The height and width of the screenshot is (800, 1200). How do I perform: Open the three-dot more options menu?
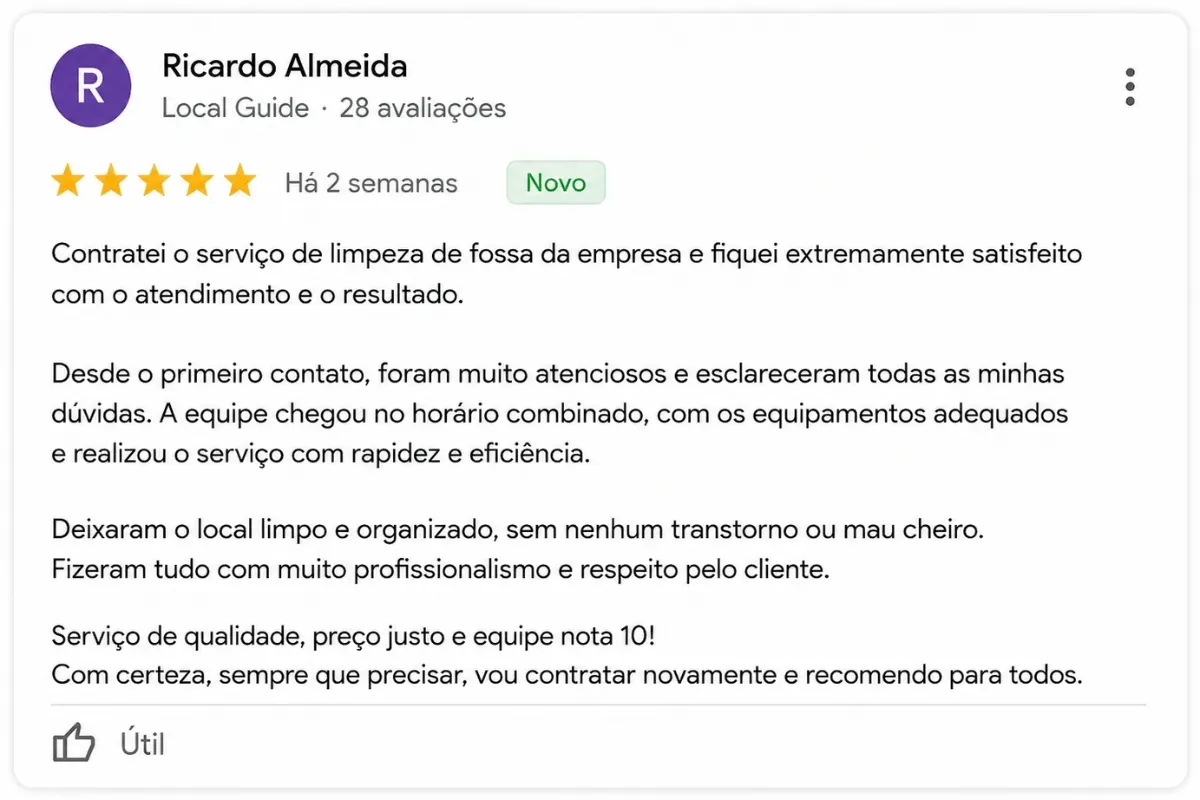coord(1130,87)
